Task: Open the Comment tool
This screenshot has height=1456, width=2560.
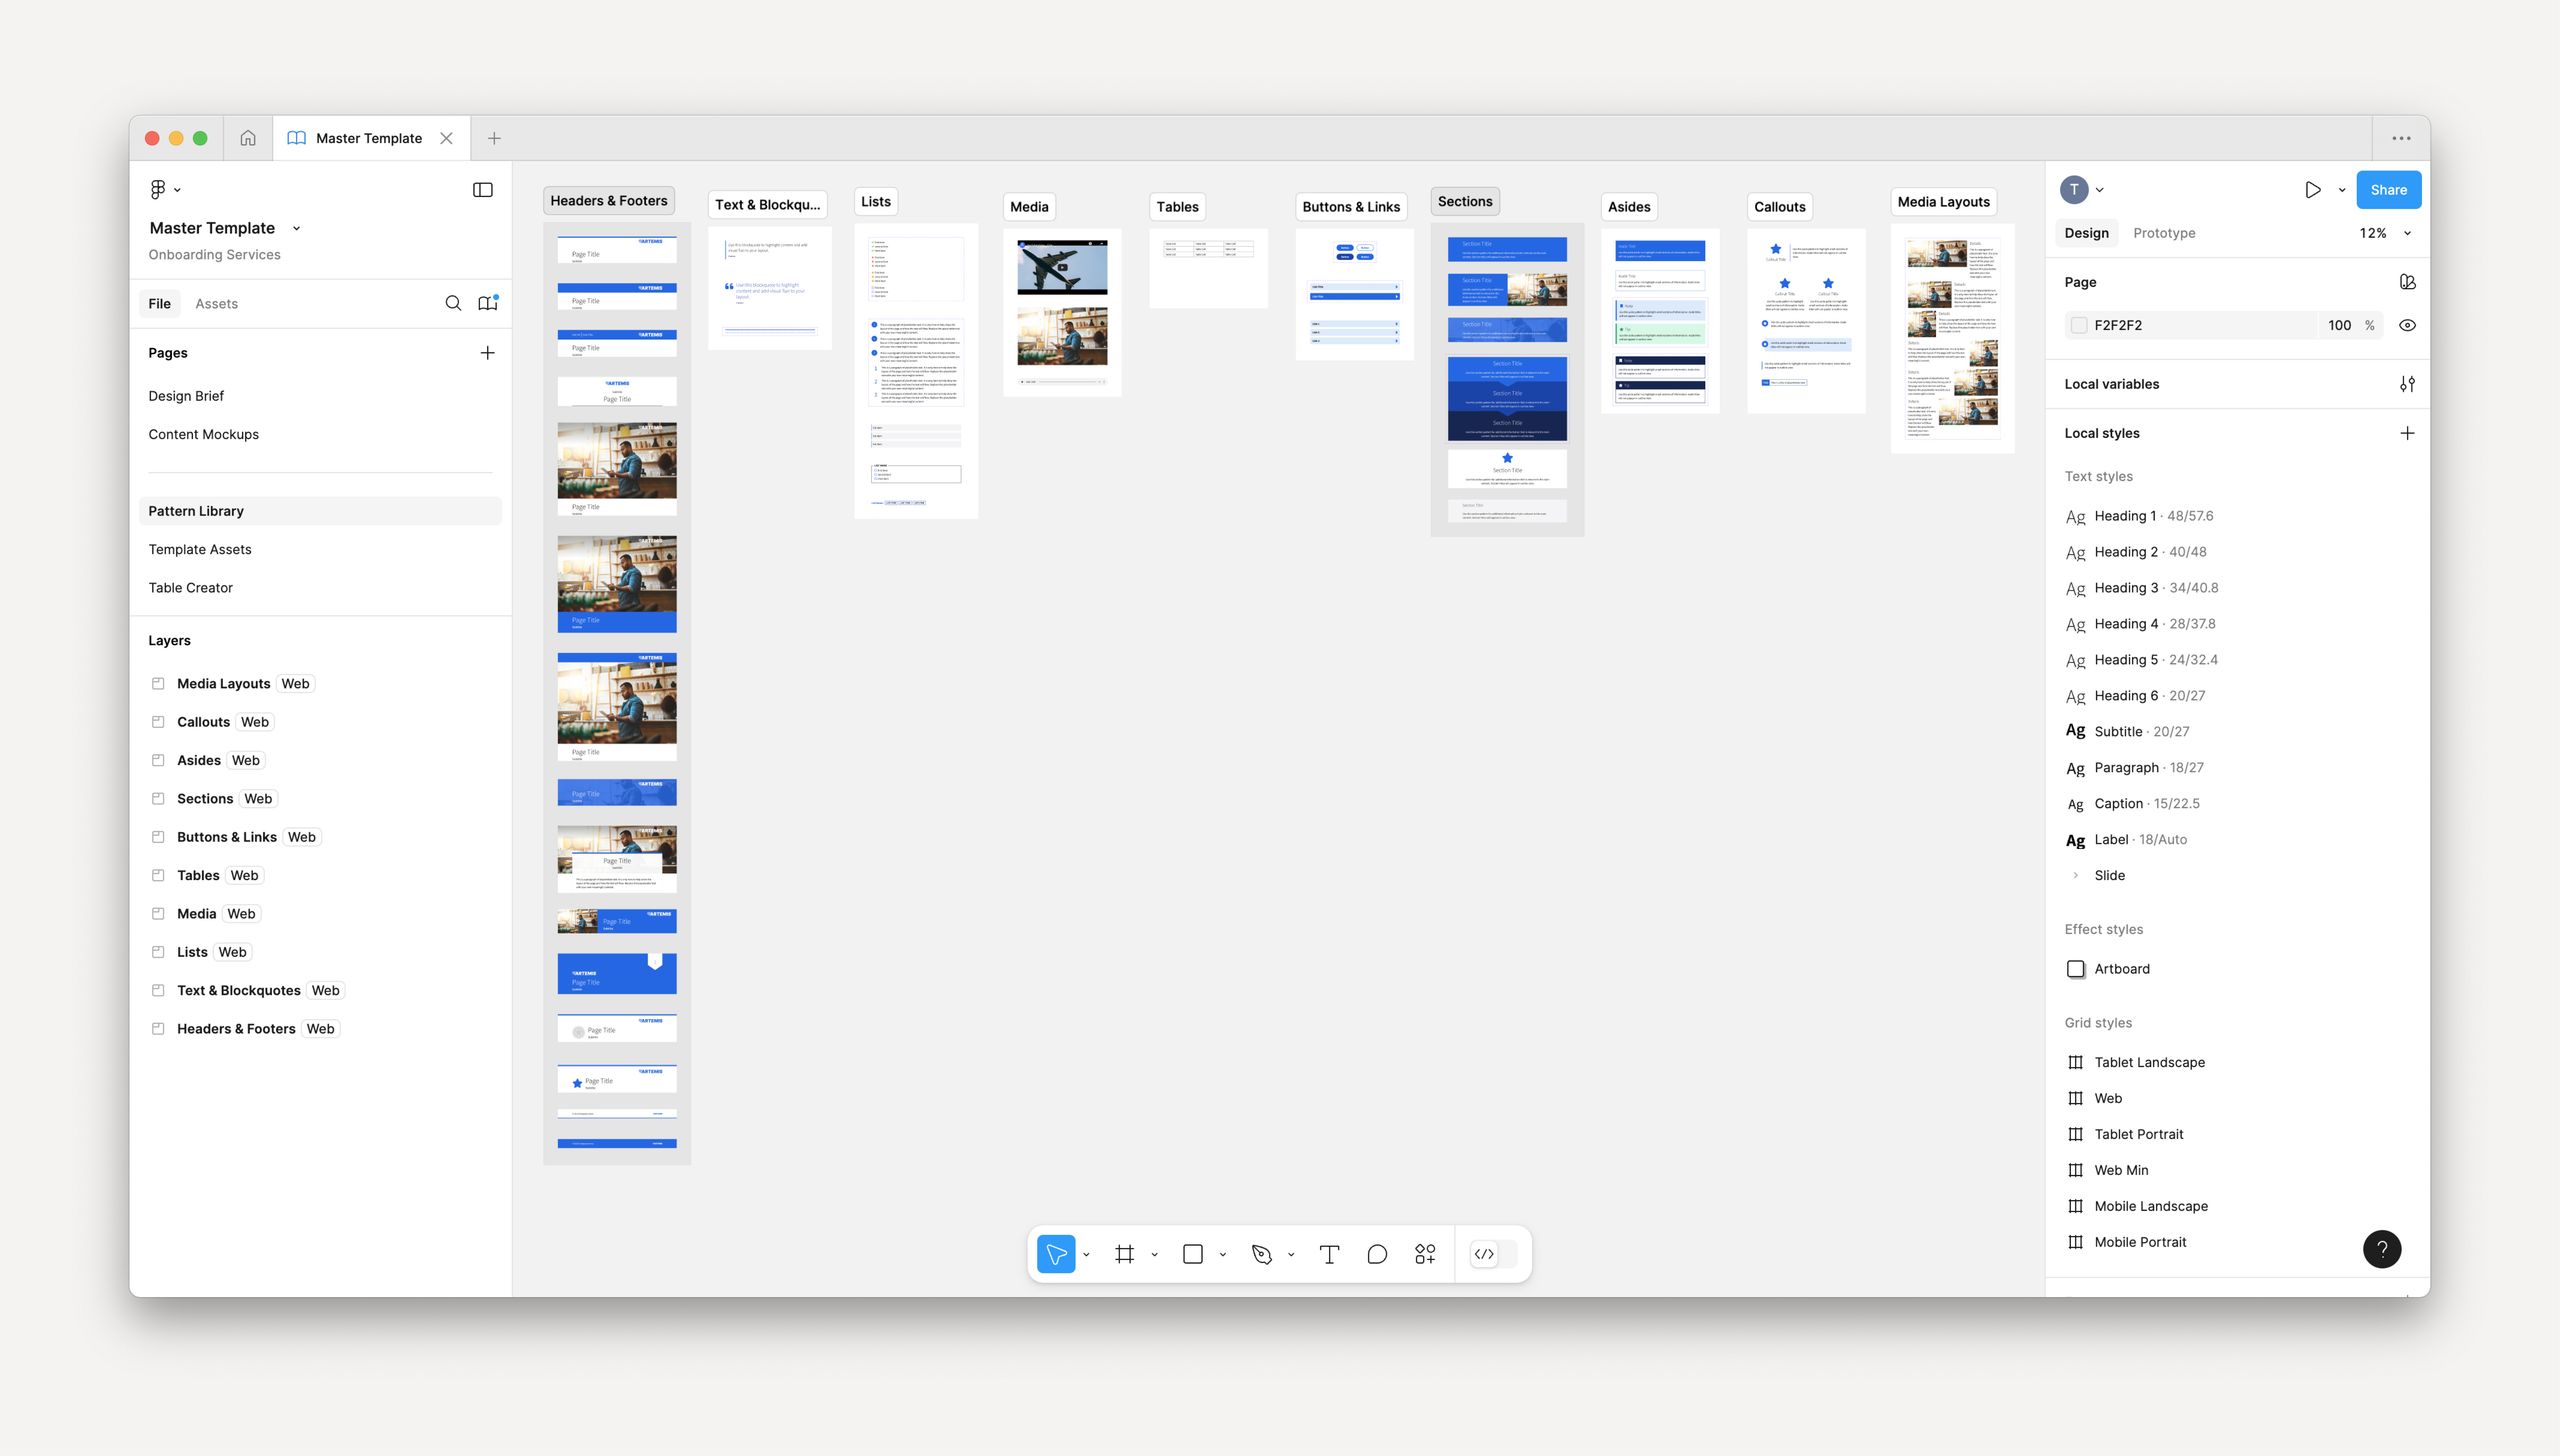Action: click(x=1377, y=1253)
